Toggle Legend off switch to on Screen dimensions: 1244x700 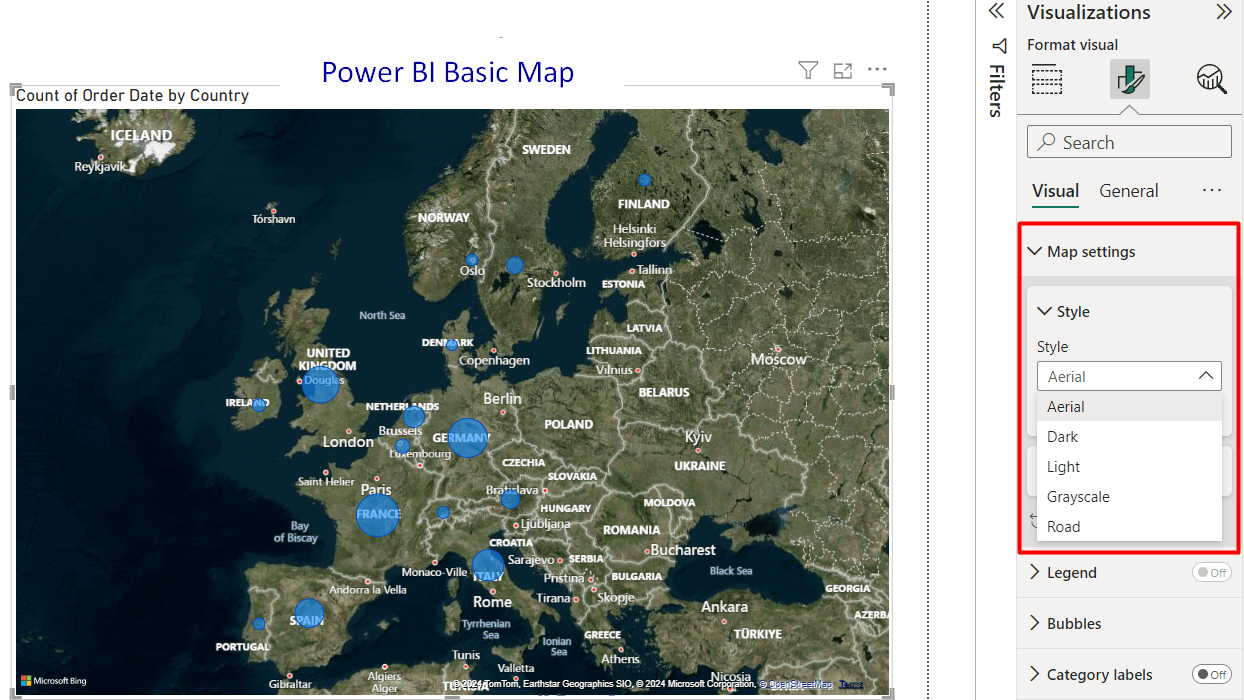pos(1212,572)
